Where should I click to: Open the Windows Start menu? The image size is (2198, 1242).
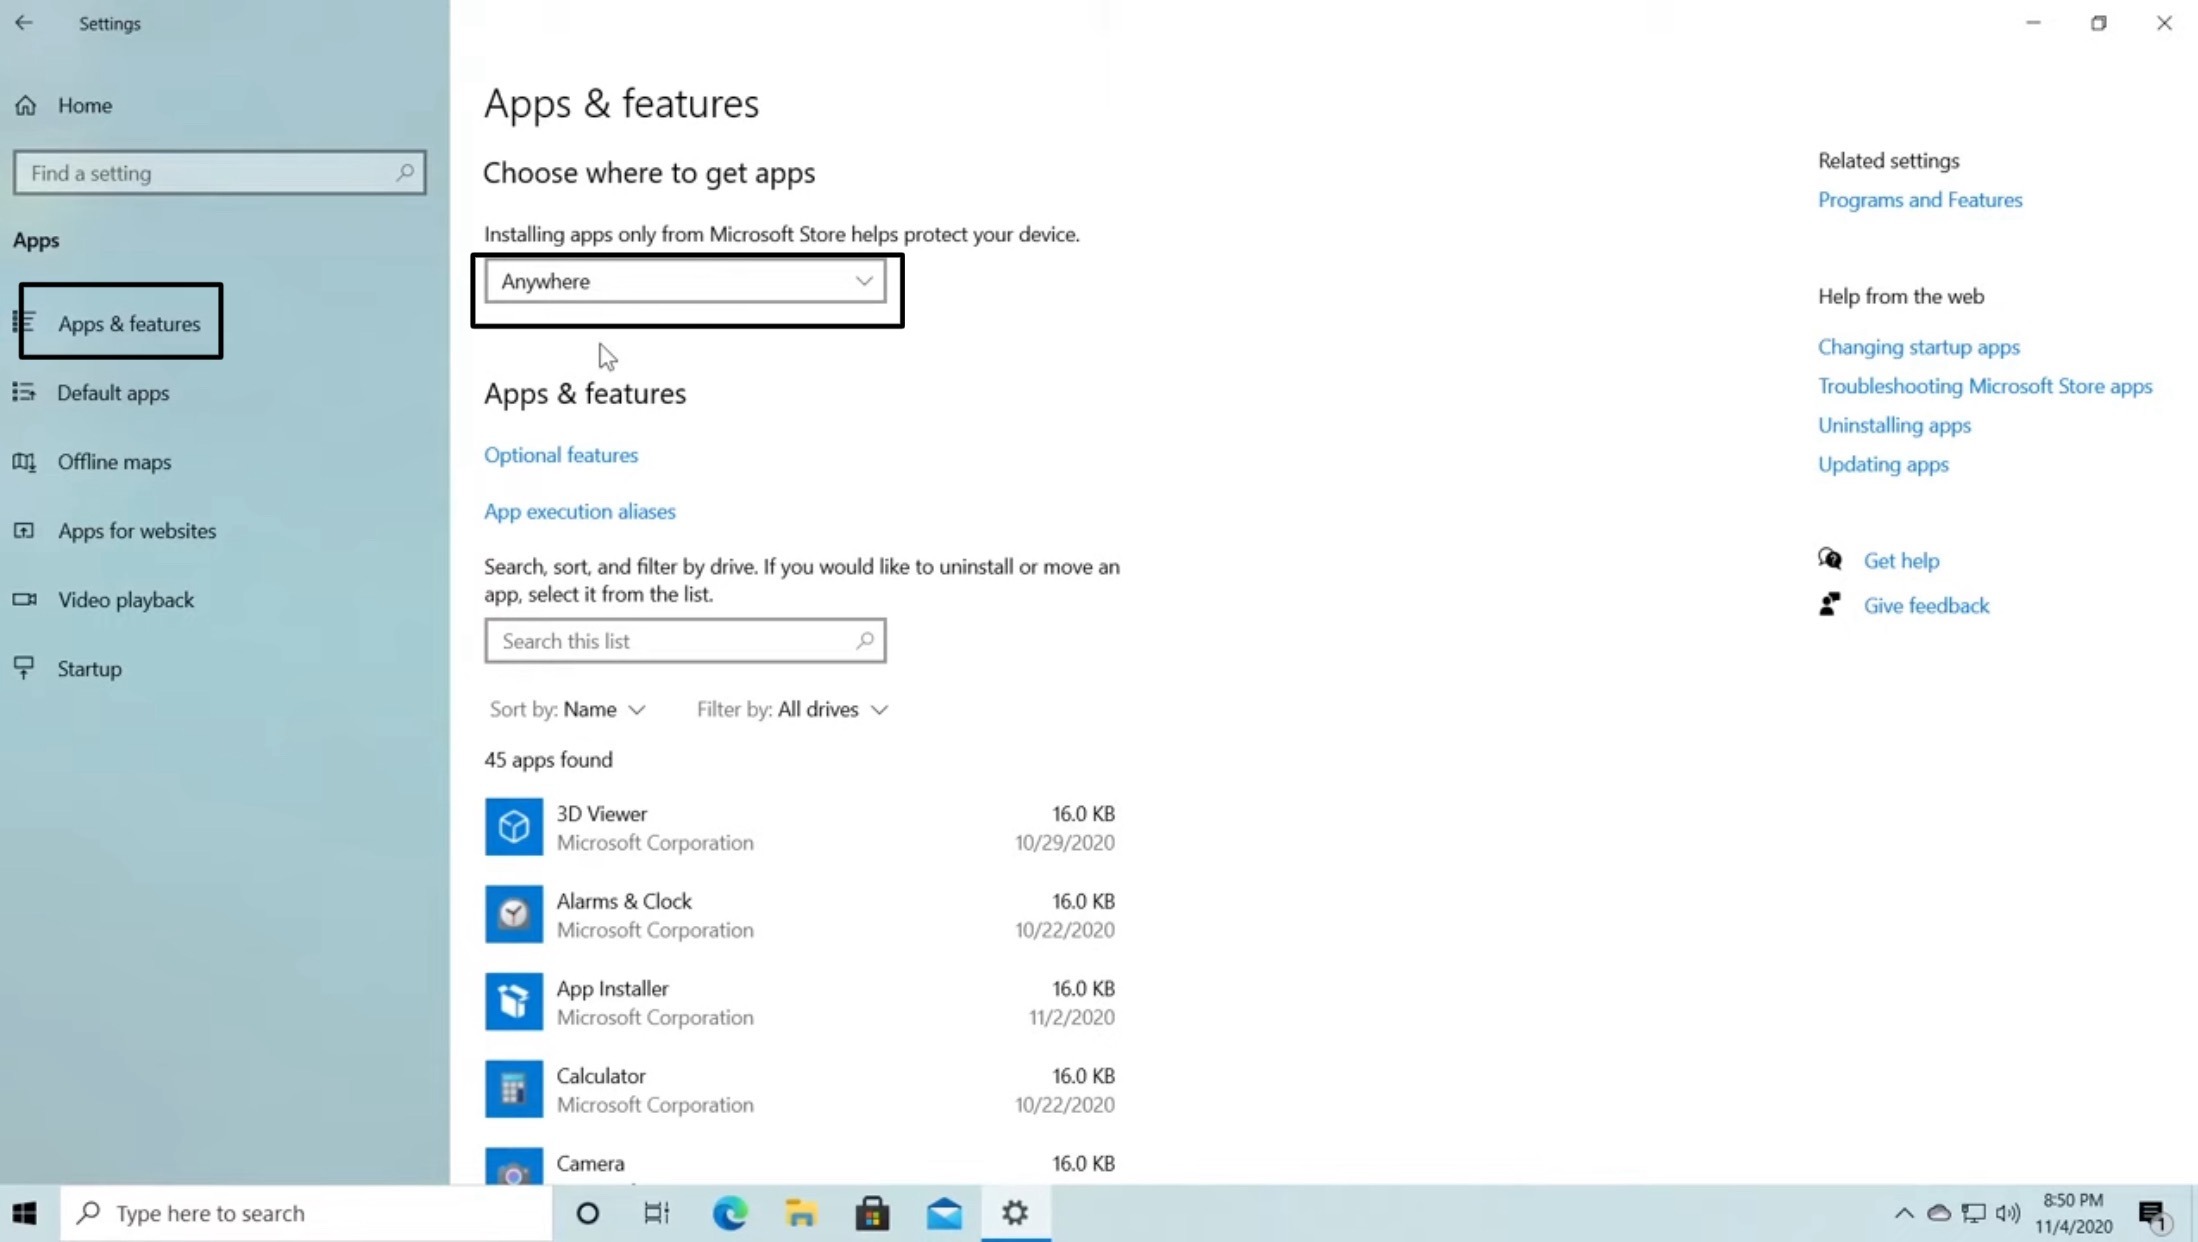click(x=25, y=1213)
